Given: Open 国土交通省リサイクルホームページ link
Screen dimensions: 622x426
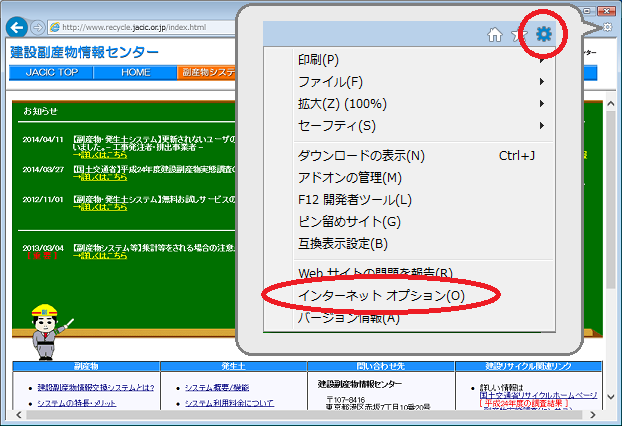Looking at the screenshot, I should (x=538, y=395).
